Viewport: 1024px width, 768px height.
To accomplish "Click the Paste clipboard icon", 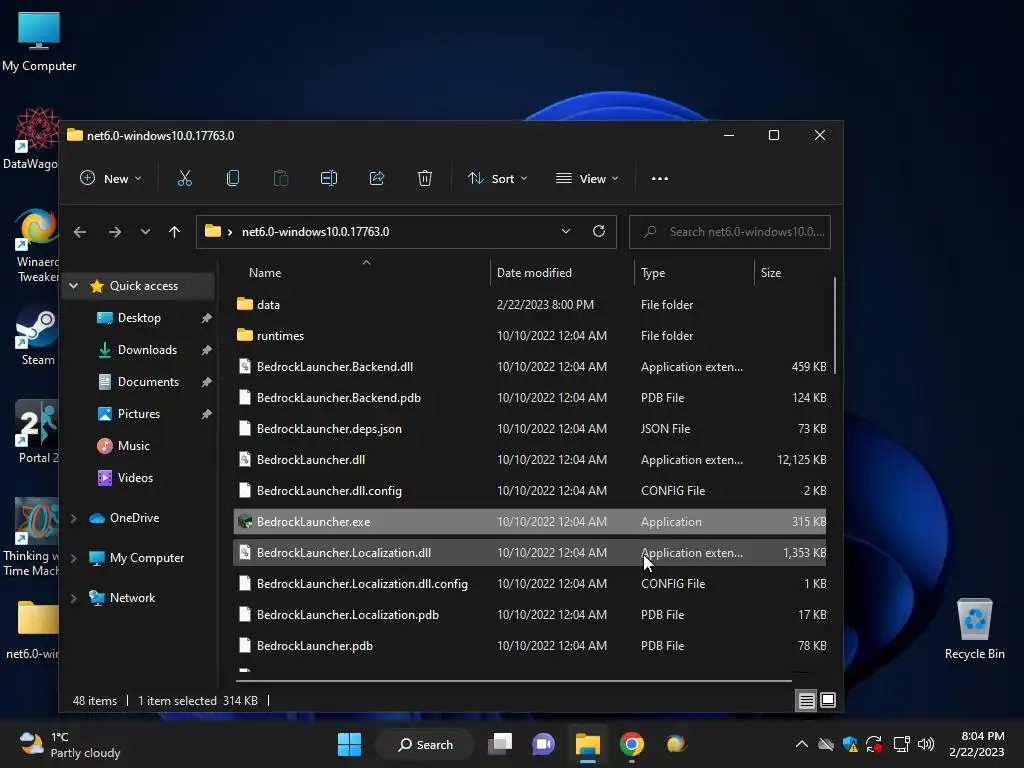I will click(281, 178).
